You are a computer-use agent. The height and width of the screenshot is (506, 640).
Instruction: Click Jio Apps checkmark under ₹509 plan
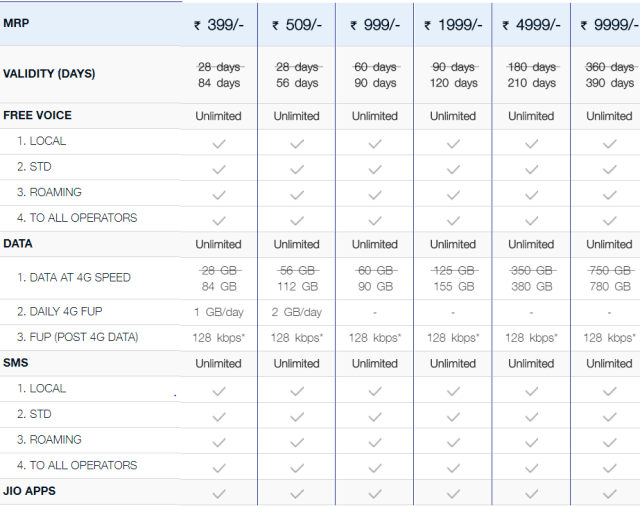point(297,492)
